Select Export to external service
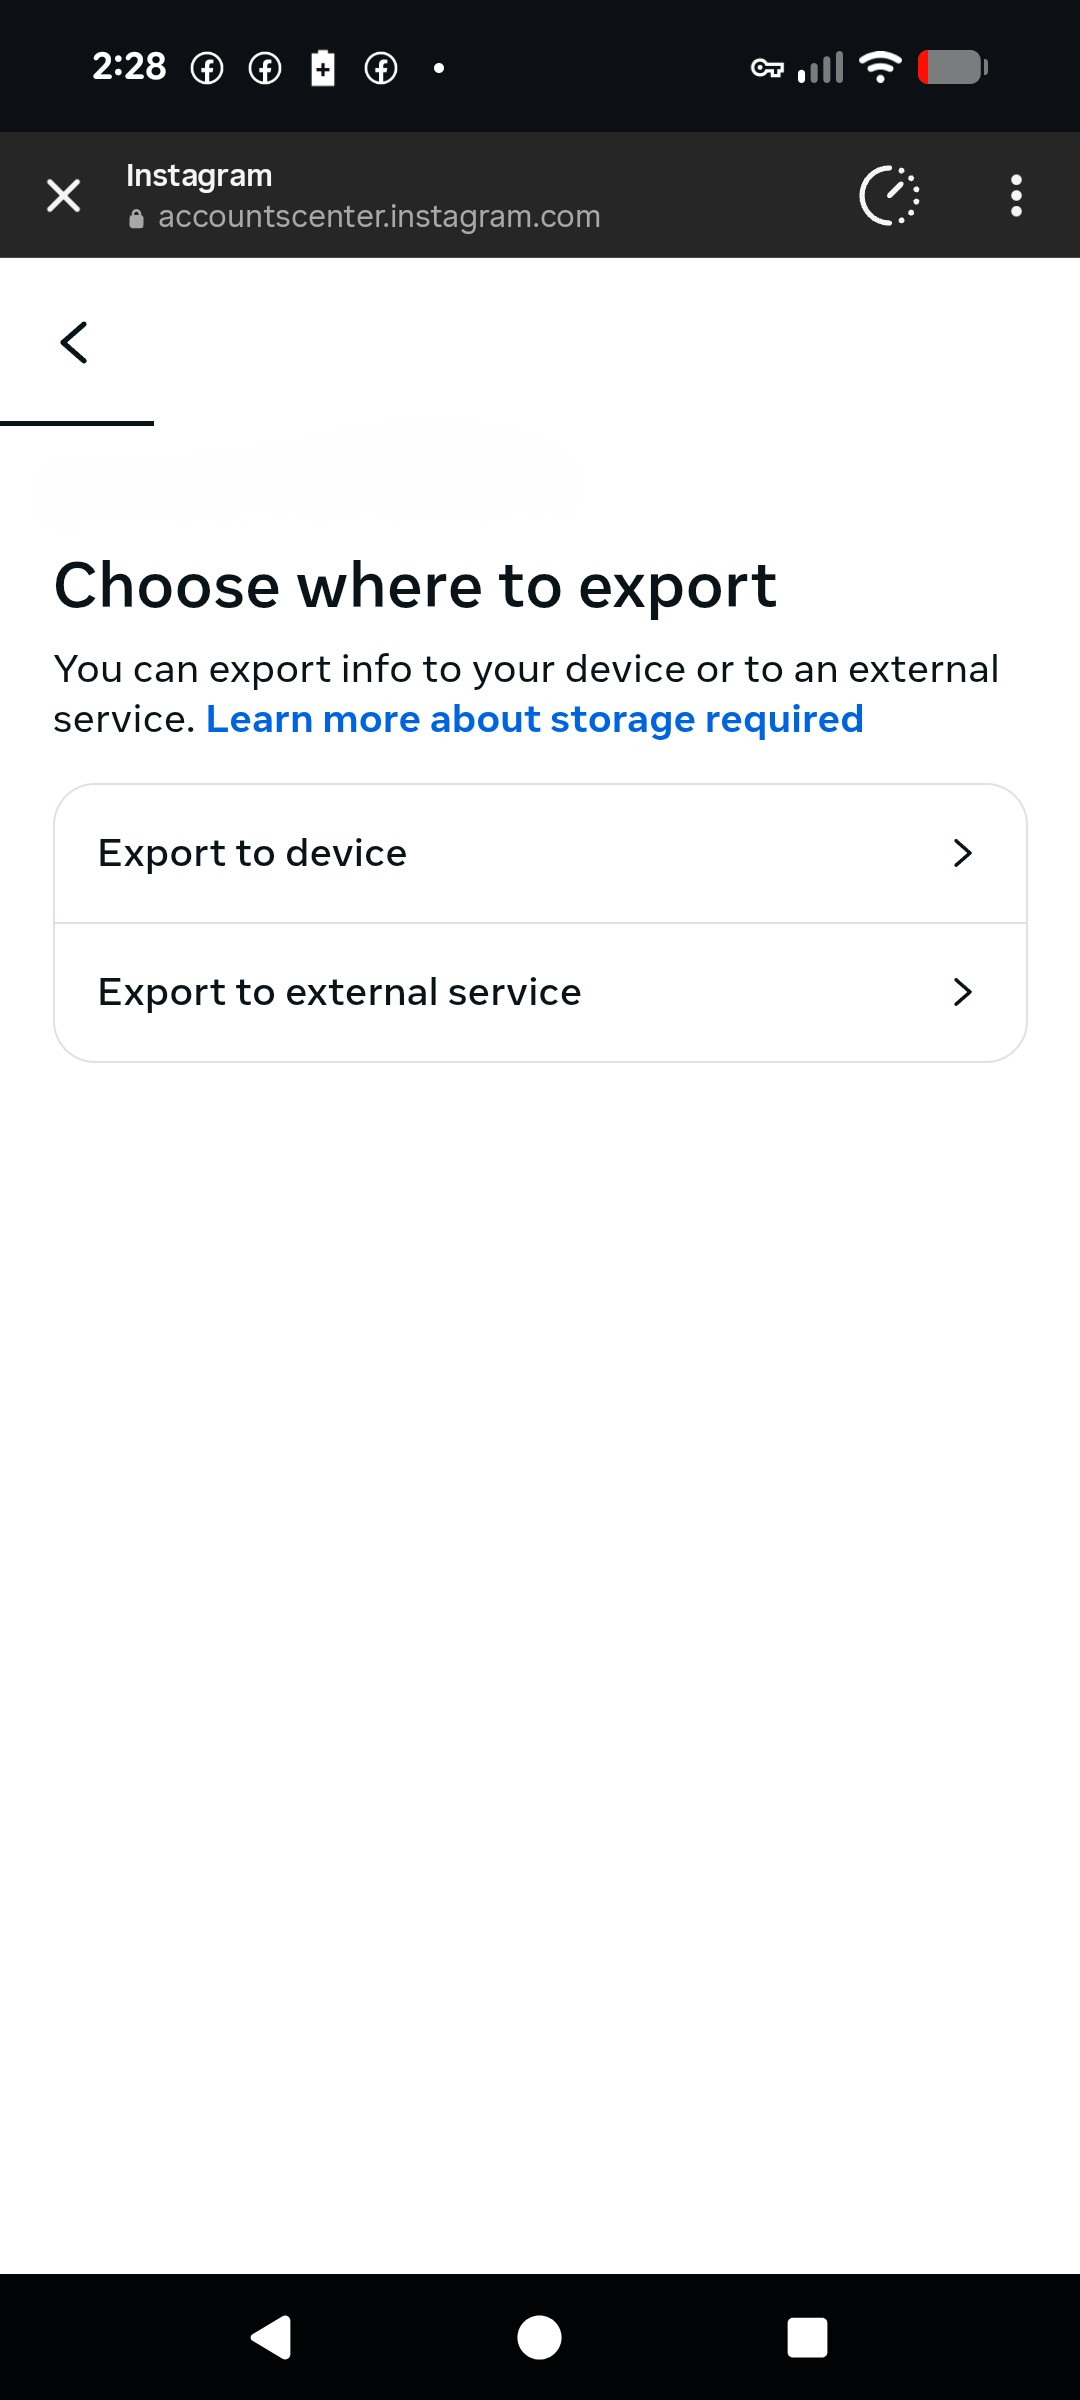Viewport: 1080px width, 2400px height. click(400, 992)
